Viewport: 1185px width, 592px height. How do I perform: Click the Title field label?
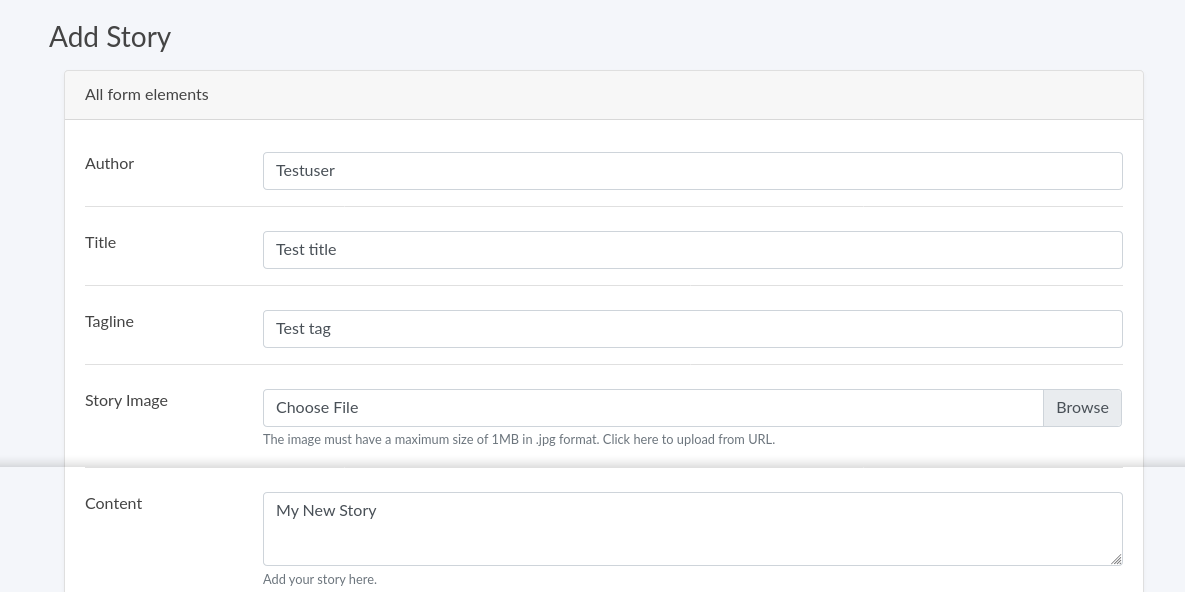tap(100, 243)
